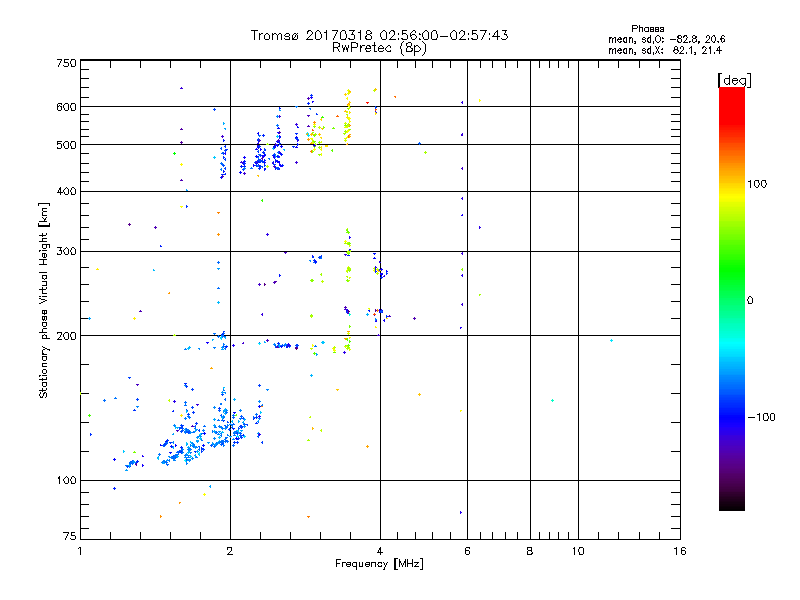This screenshot has height=600, width=800.
Task: Click the isolated cyan point near 12 MHz
Action: pos(611,340)
